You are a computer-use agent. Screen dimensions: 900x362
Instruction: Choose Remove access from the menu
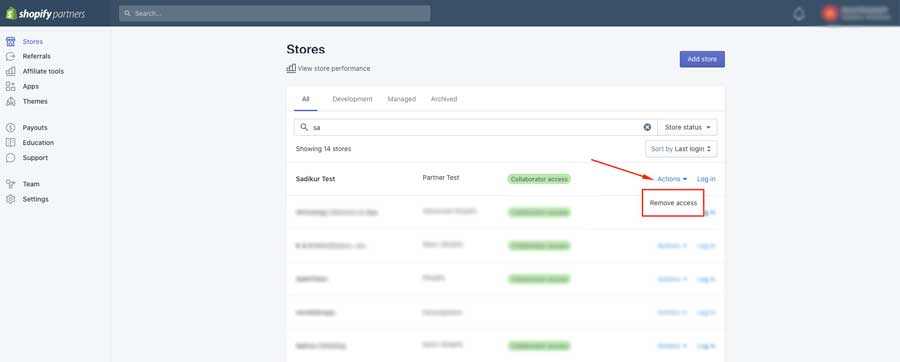tap(673, 203)
